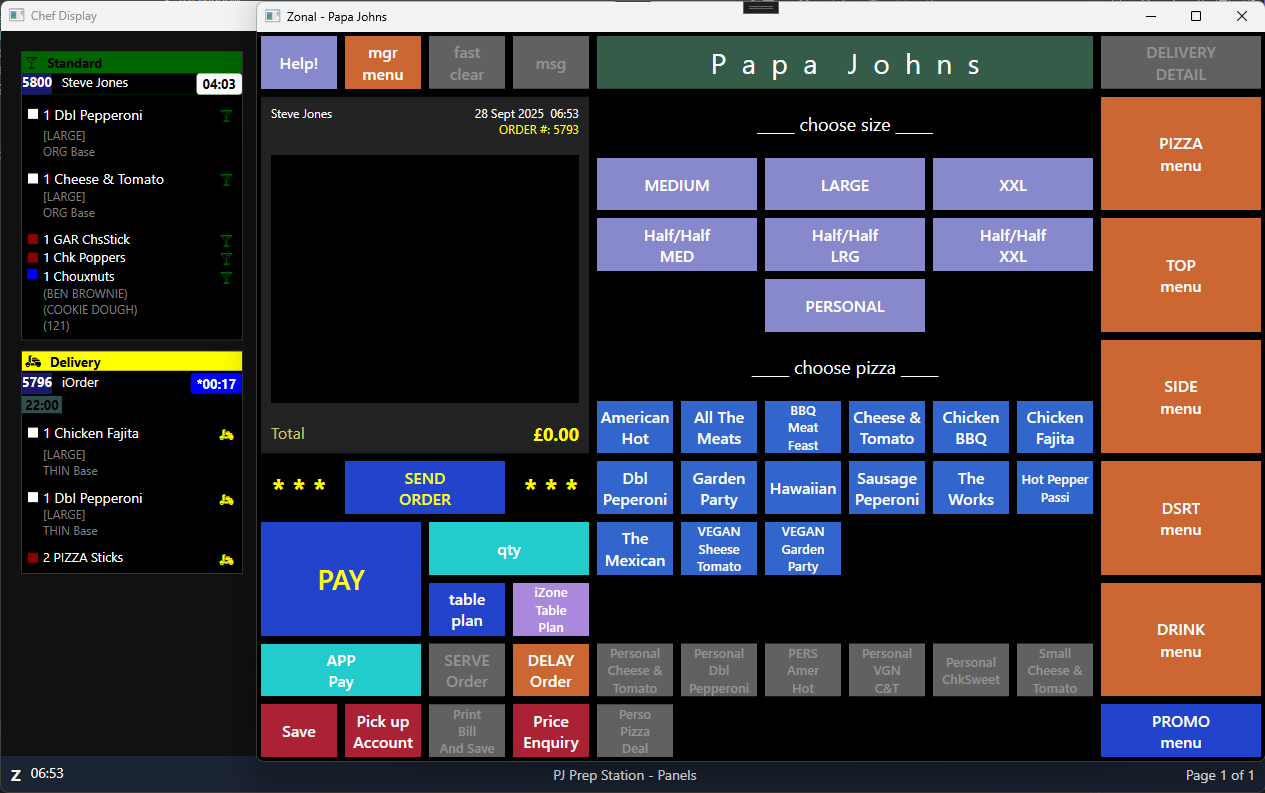Click the green drink icon beside Dbl Pepperoni
The image size is (1265, 793).
[x=227, y=115]
